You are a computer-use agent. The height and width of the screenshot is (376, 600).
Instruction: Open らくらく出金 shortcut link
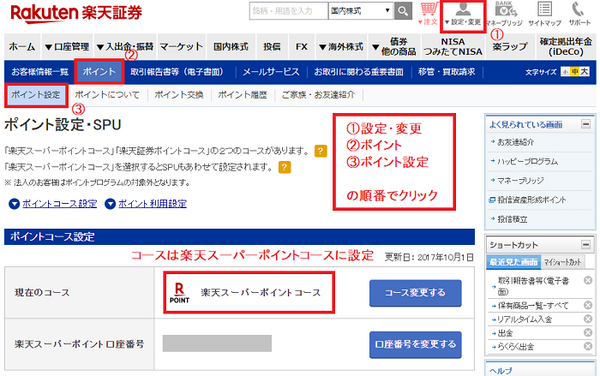coord(515,347)
